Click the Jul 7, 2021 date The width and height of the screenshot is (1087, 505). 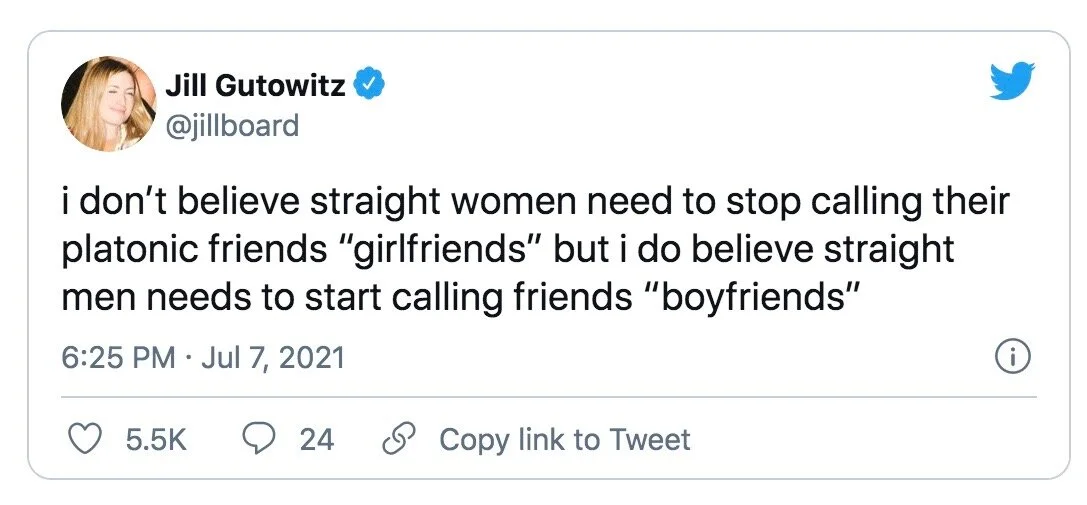click(x=272, y=358)
